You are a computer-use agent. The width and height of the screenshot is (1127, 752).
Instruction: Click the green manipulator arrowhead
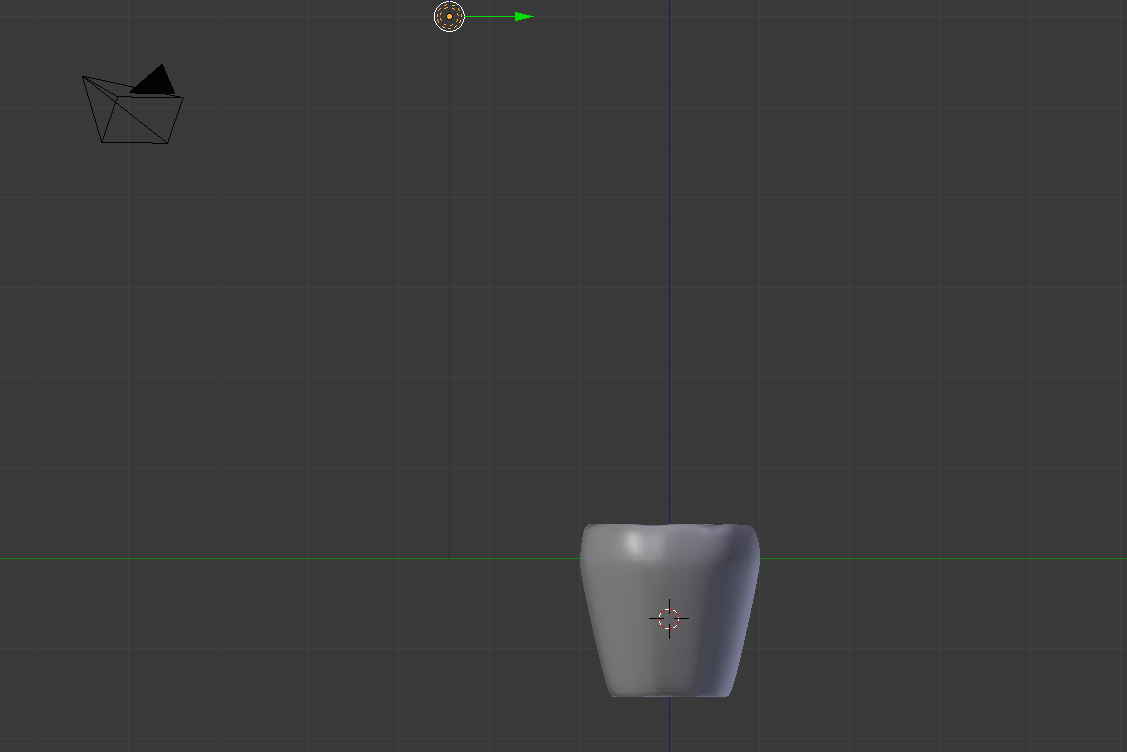coord(524,16)
